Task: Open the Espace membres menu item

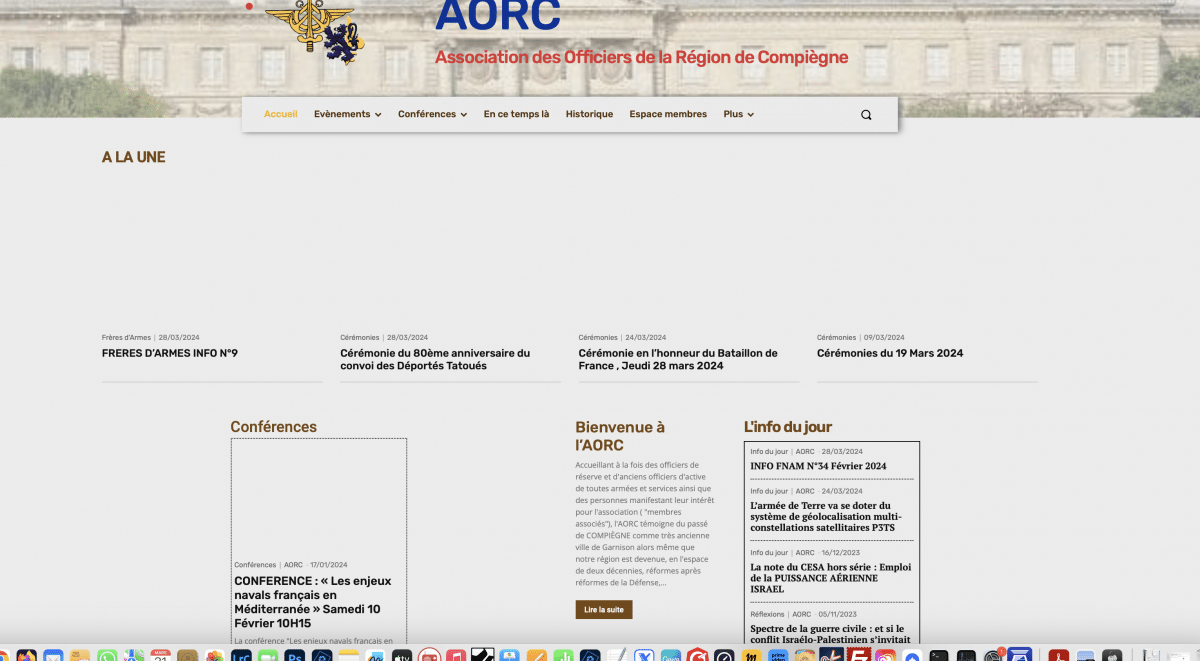Action: point(668,114)
